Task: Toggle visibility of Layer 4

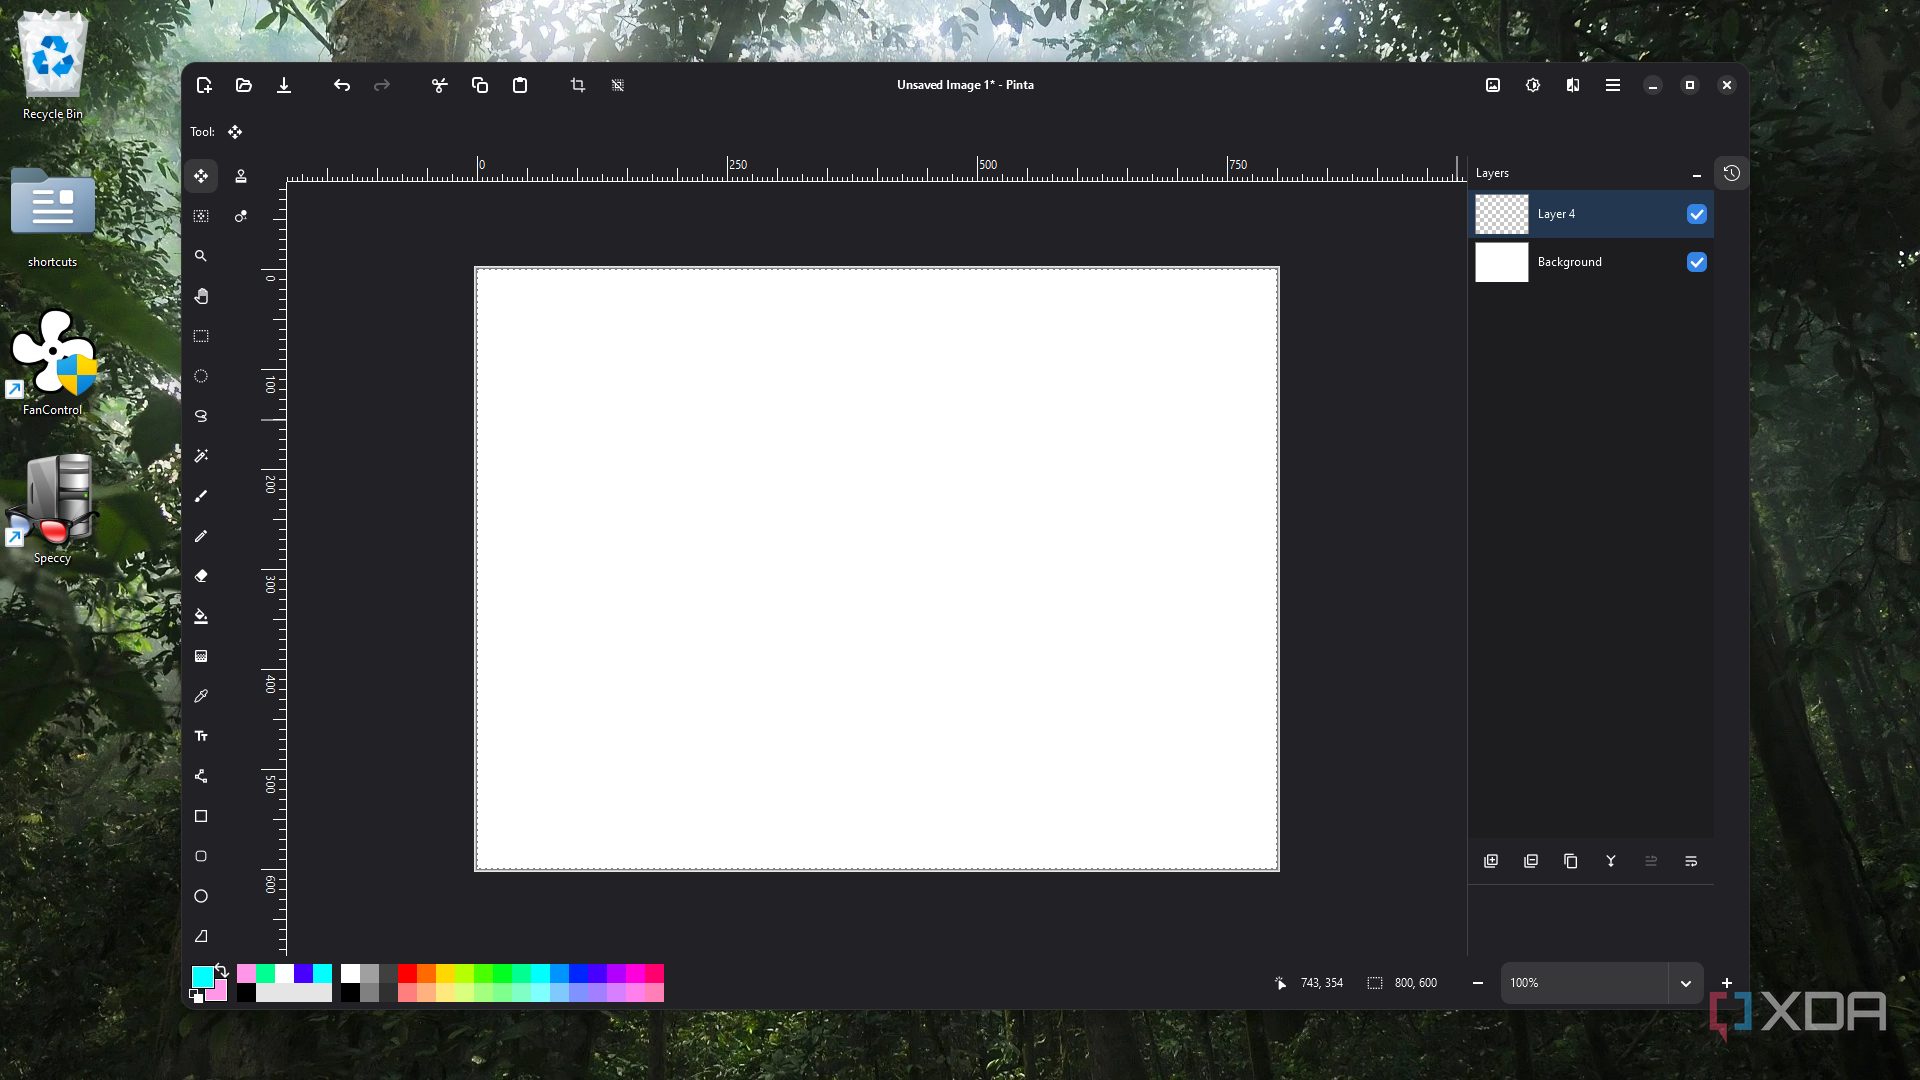Action: coord(1697,214)
